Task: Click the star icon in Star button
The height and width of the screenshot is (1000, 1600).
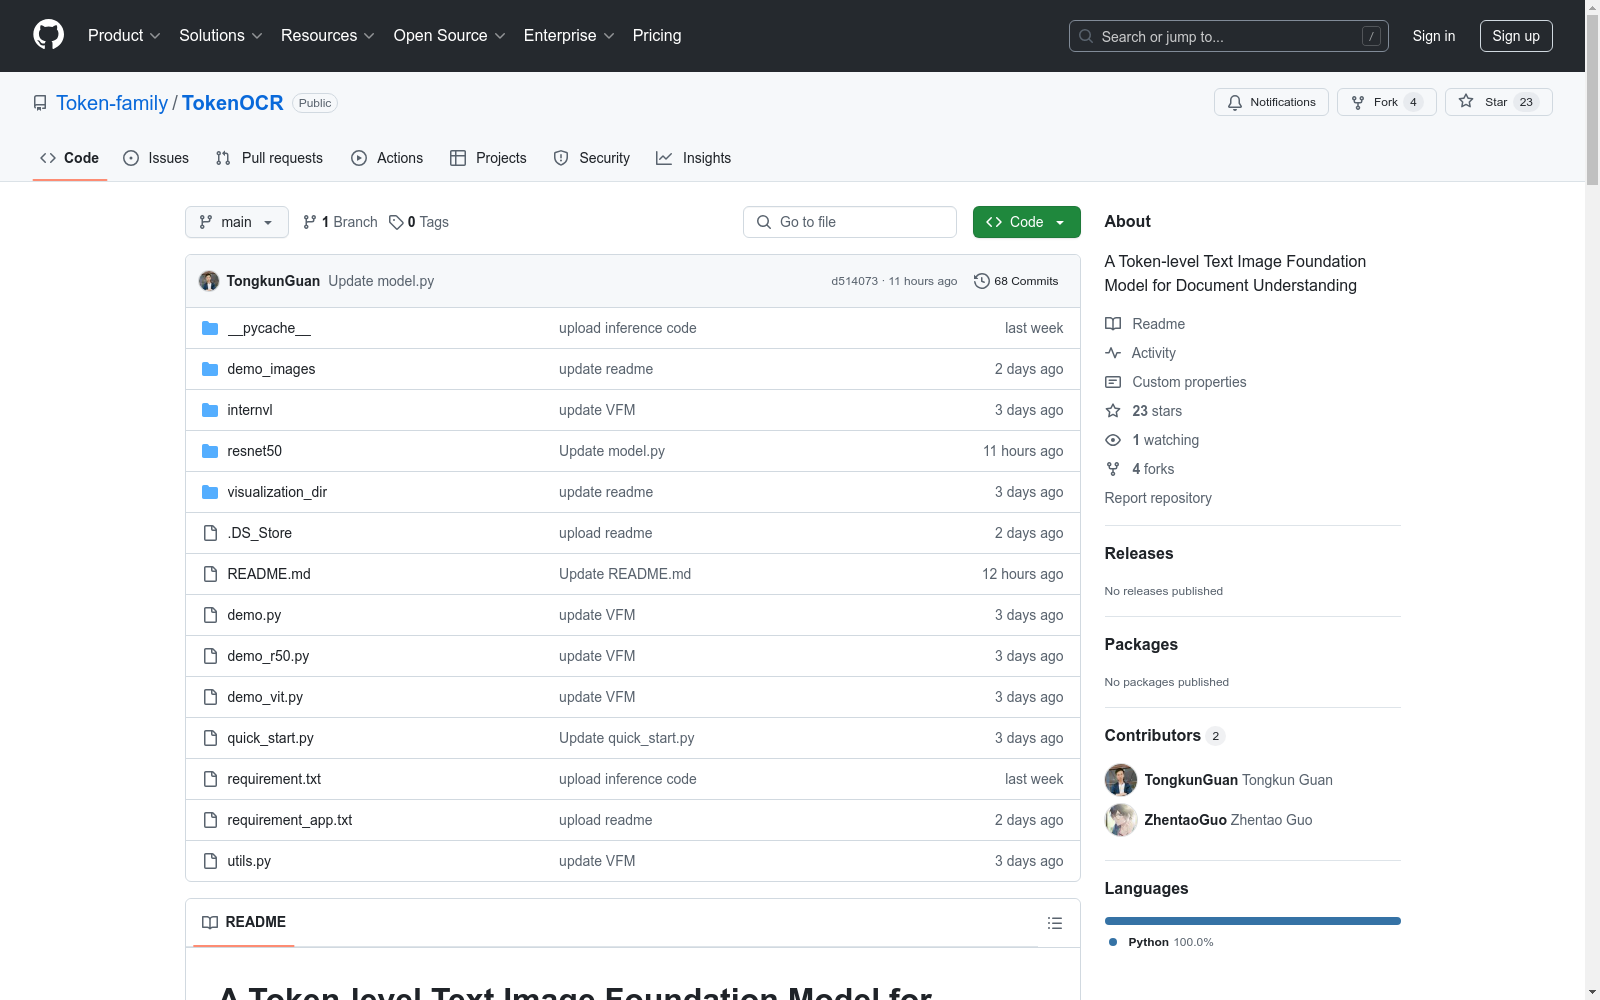Action: click(1466, 101)
